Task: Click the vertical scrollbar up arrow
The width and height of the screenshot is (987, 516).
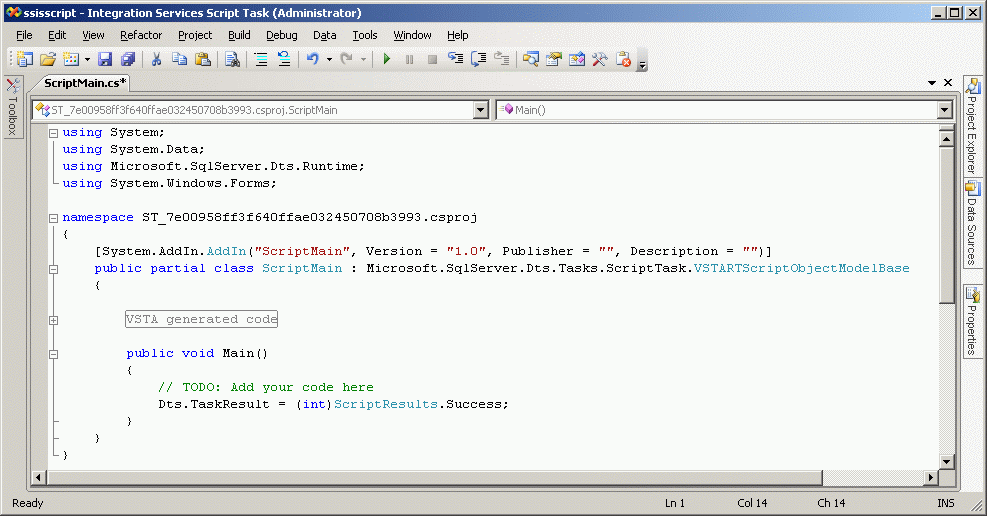Action: coord(946,138)
